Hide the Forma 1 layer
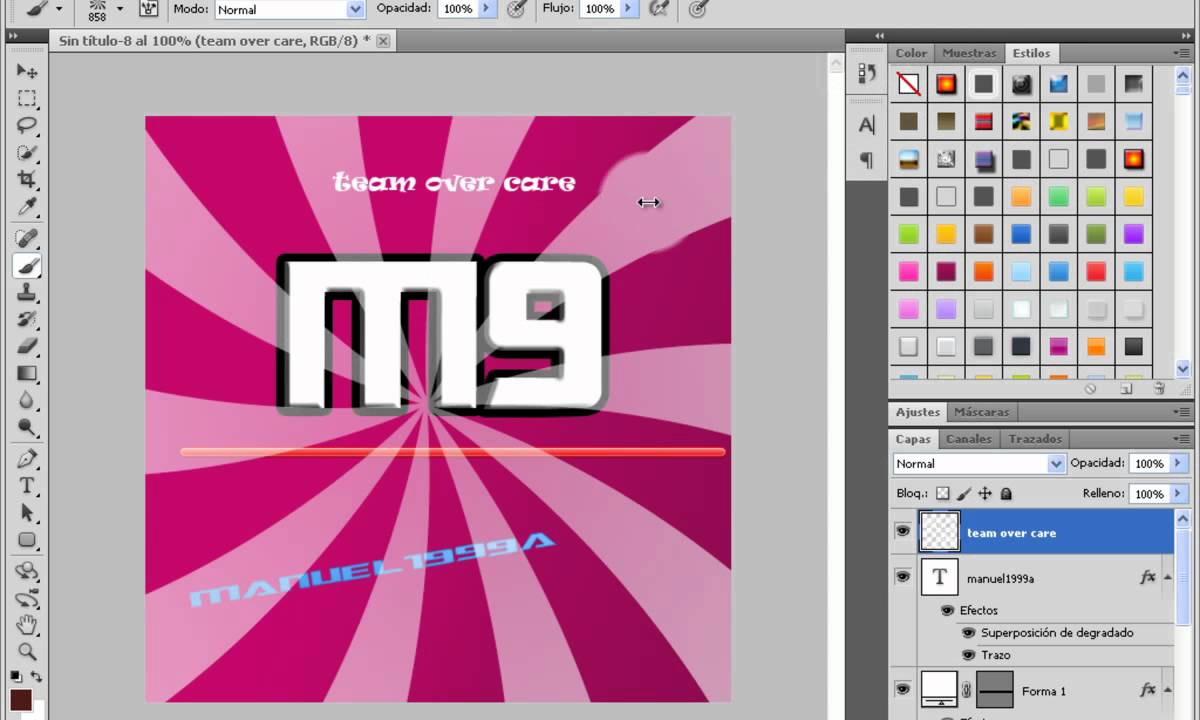1200x720 pixels. pyautogui.click(x=902, y=689)
